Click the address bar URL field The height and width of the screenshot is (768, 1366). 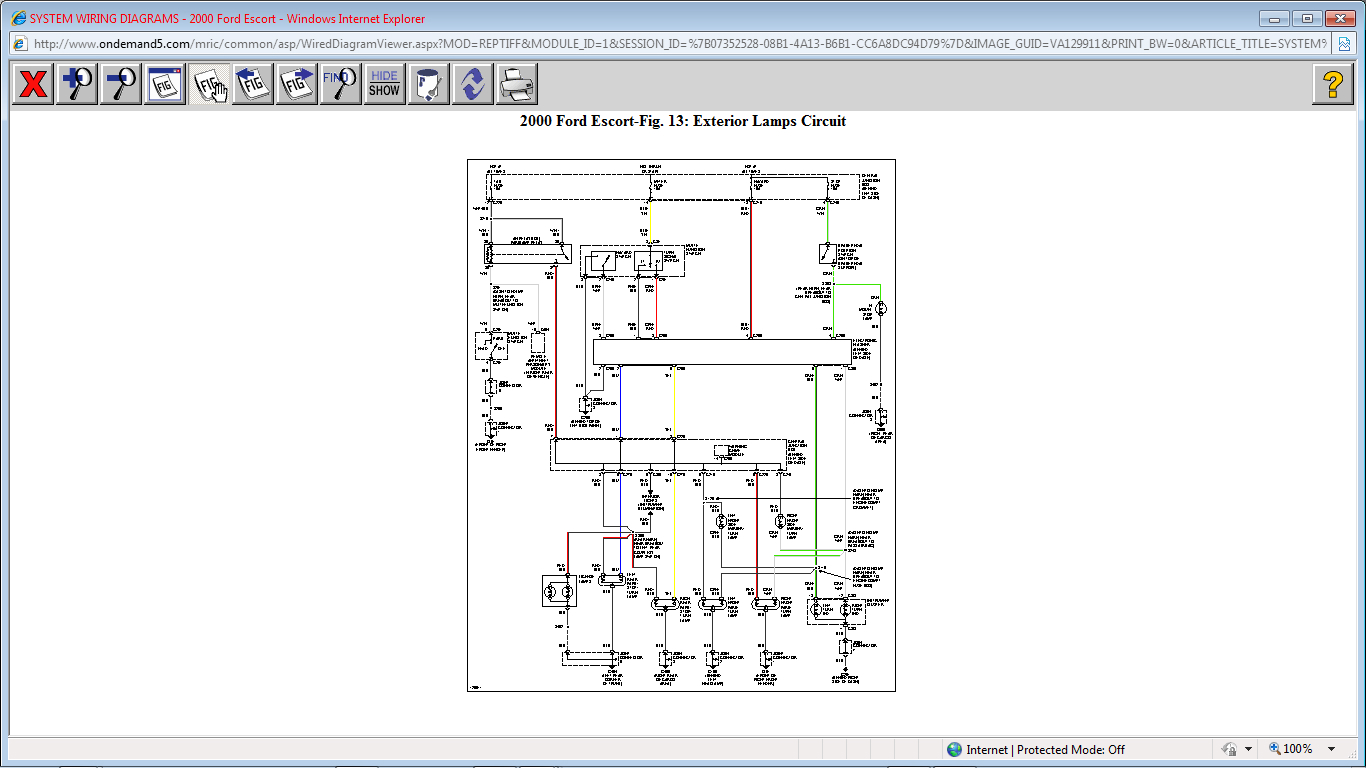680,44
